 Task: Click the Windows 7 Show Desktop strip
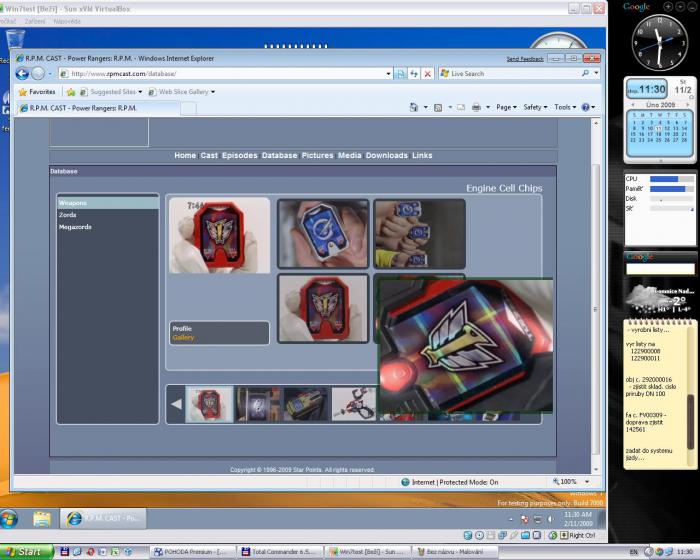[602, 519]
